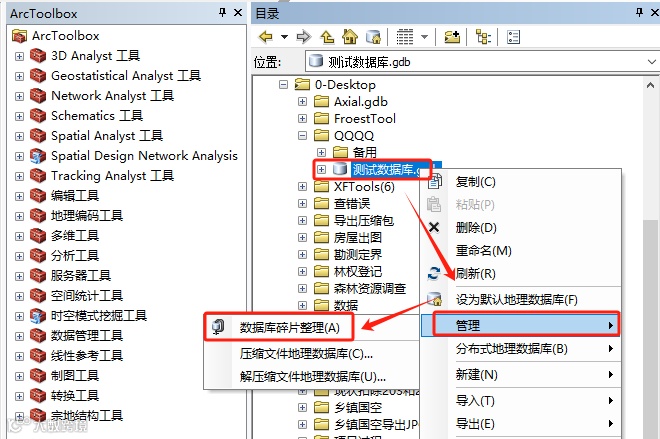Expand the Spatial Analyst 工具 toolbox

(19, 136)
